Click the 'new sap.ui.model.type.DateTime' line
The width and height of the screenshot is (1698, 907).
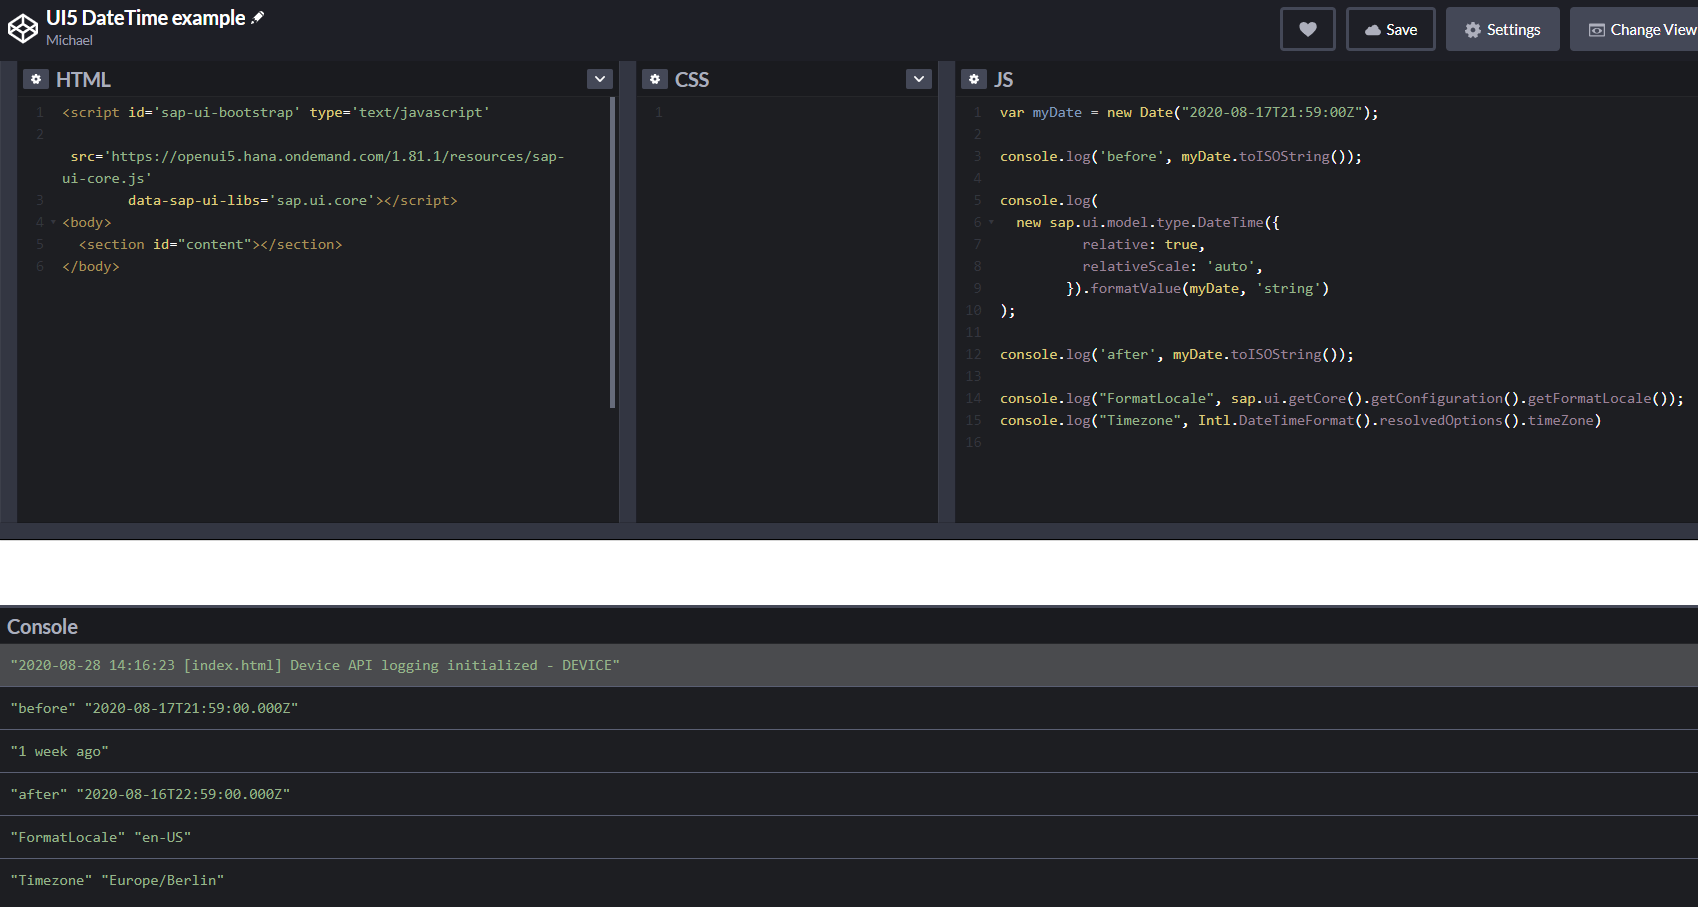(1148, 222)
